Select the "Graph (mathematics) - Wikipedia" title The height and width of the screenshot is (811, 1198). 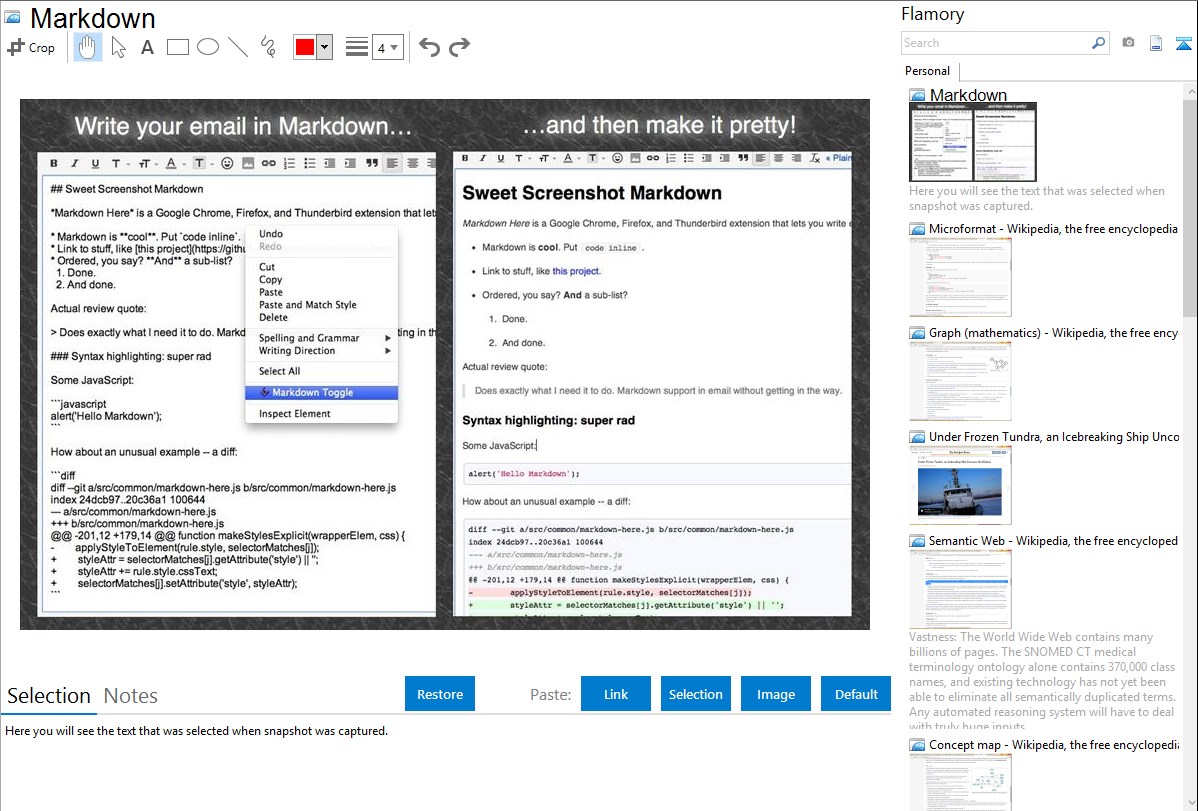(x=1053, y=333)
